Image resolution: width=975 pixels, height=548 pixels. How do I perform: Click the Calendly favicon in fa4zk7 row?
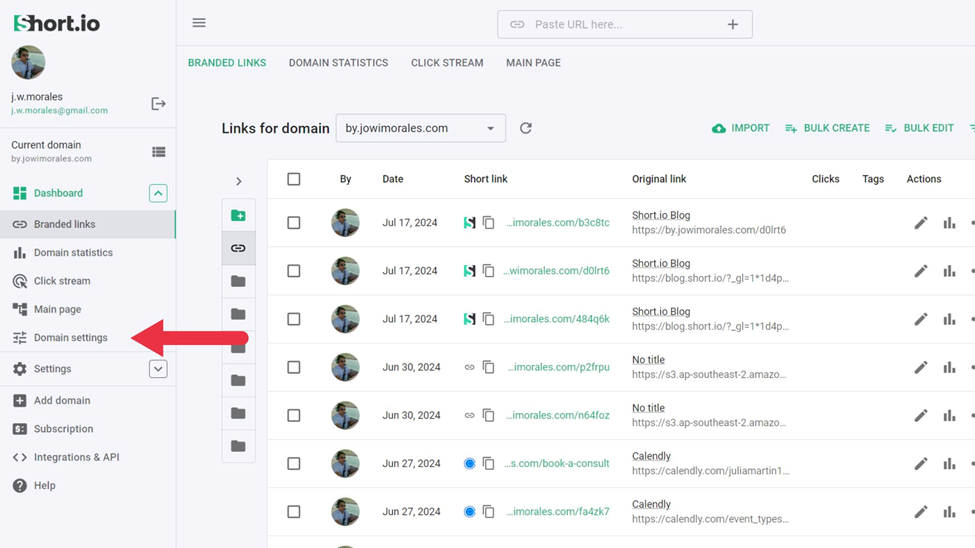tap(469, 512)
